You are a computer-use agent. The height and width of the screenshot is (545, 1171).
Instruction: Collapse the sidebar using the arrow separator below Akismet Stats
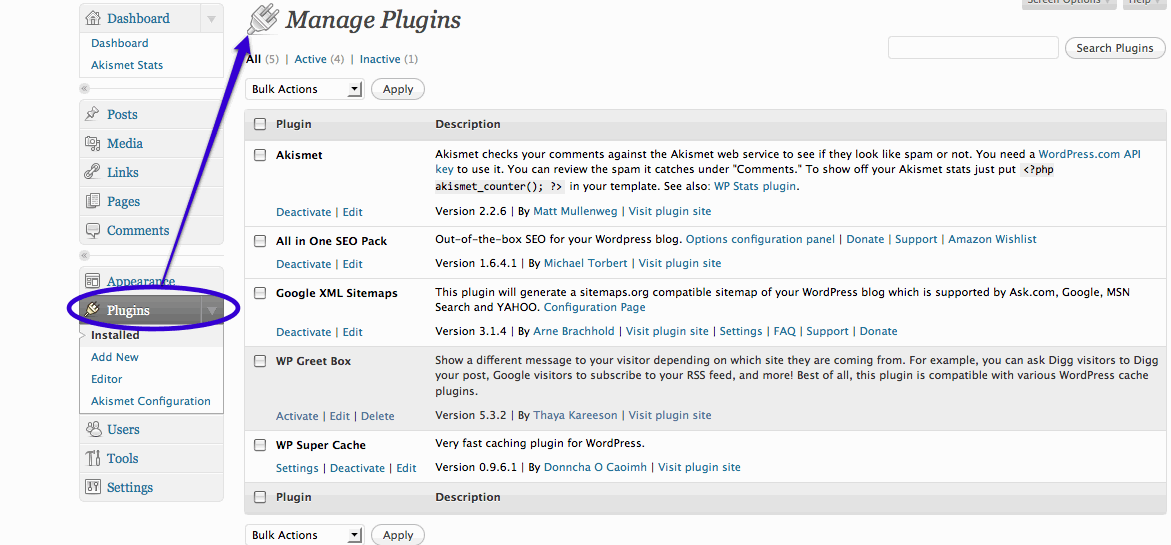tap(84, 89)
